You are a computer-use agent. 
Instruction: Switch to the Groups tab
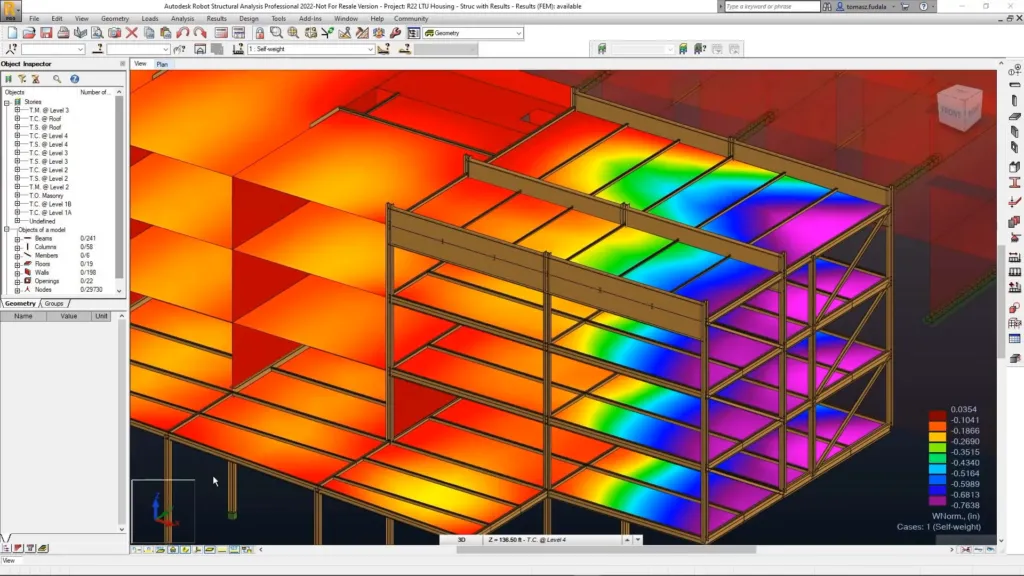point(53,303)
